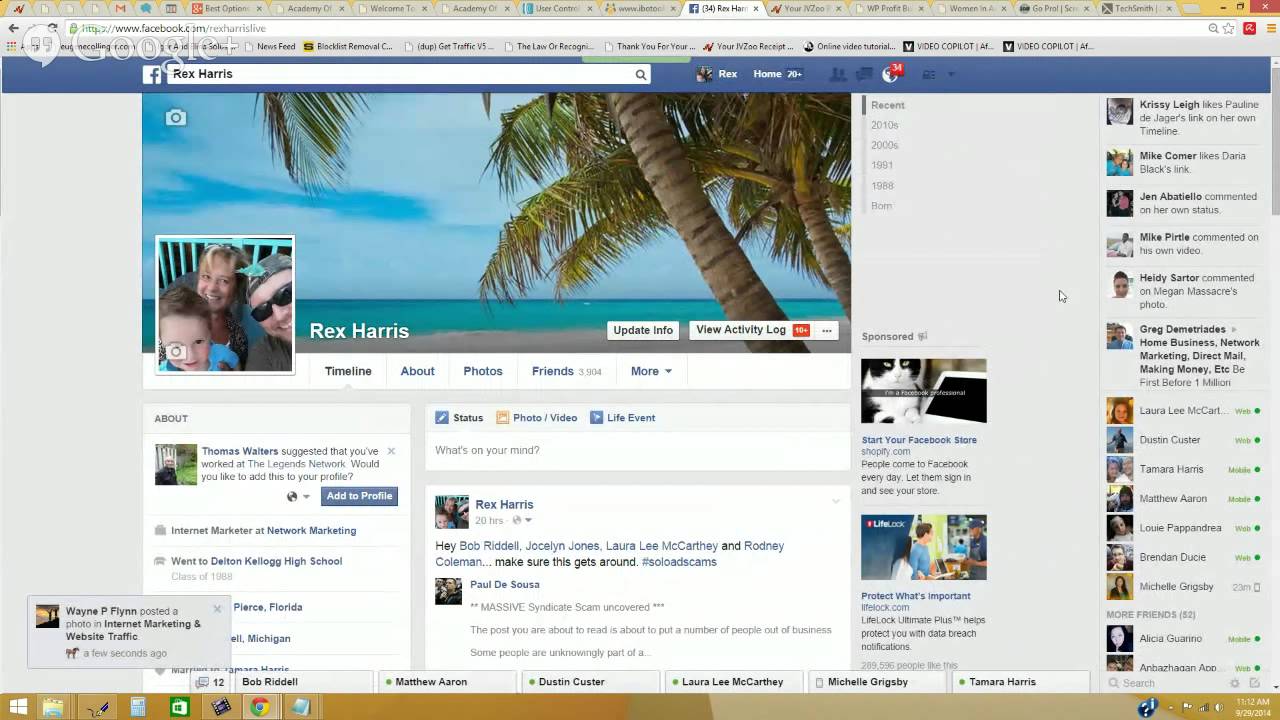
Task: Click Chrome back arrow button
Action: tap(13, 28)
